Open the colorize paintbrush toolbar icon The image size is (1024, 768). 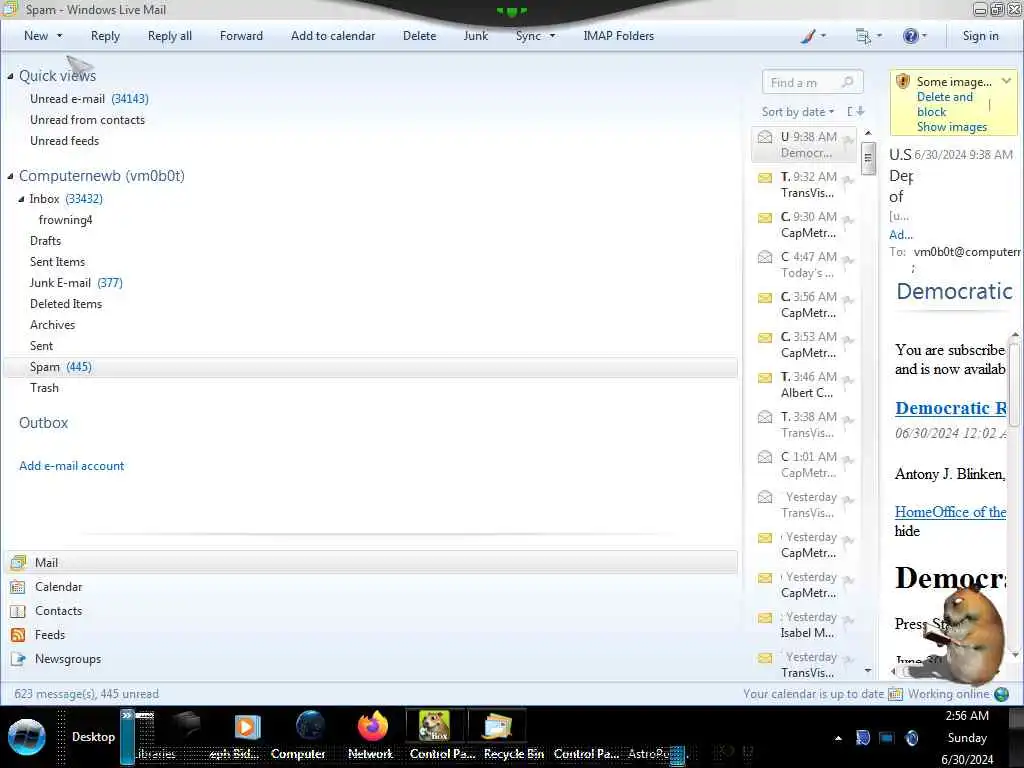[808, 36]
